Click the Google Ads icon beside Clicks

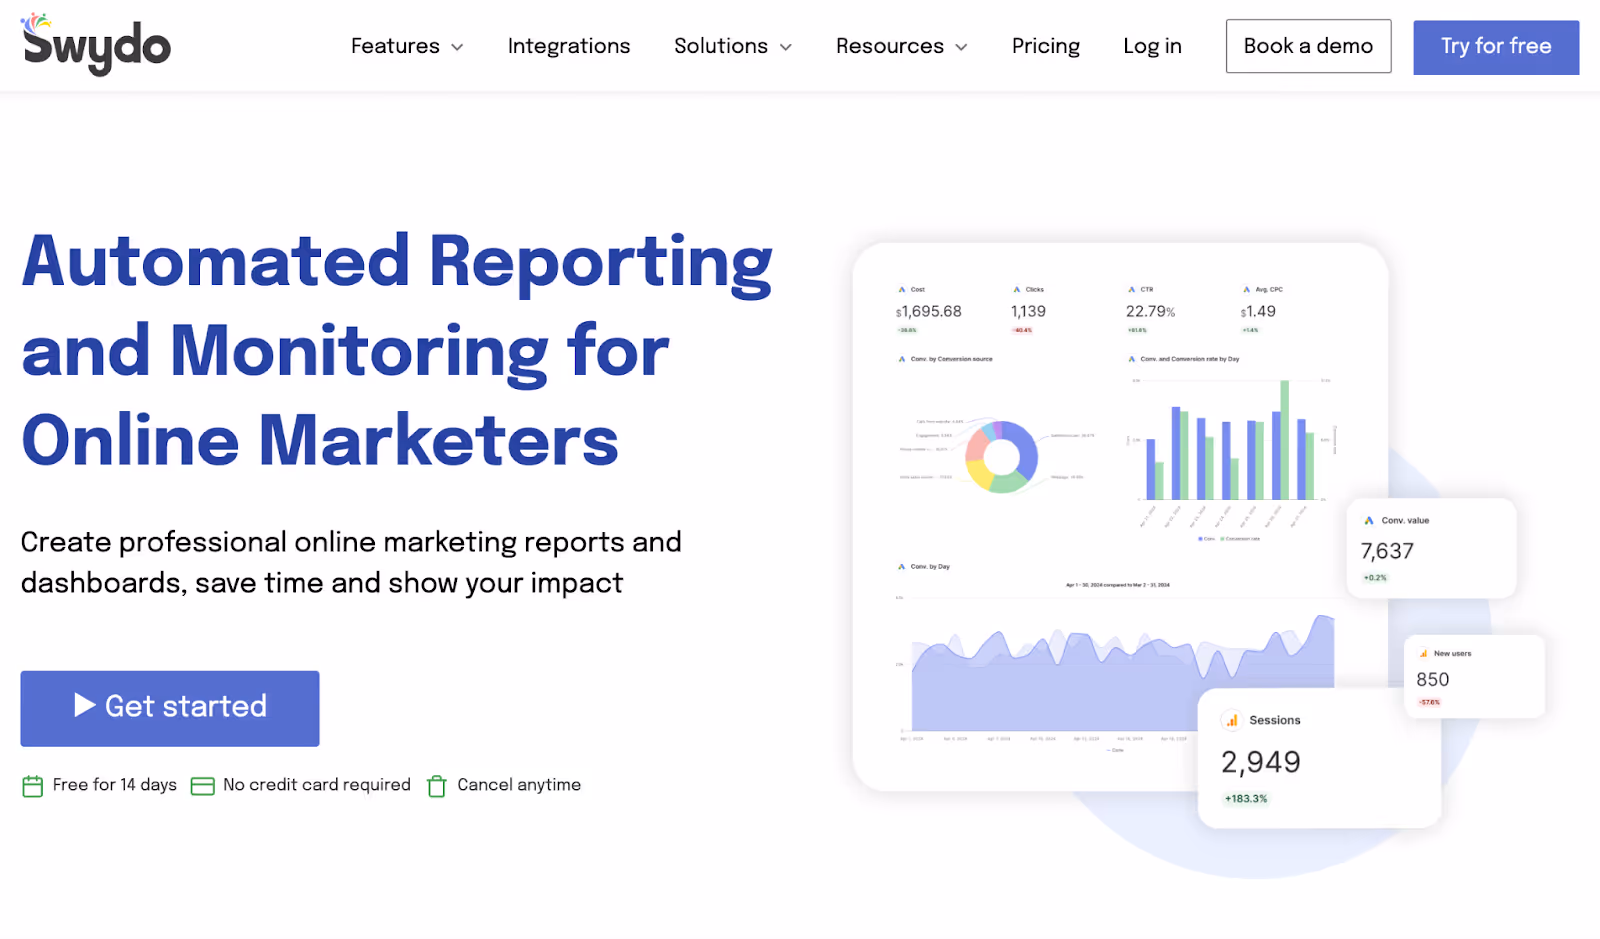point(1017,290)
